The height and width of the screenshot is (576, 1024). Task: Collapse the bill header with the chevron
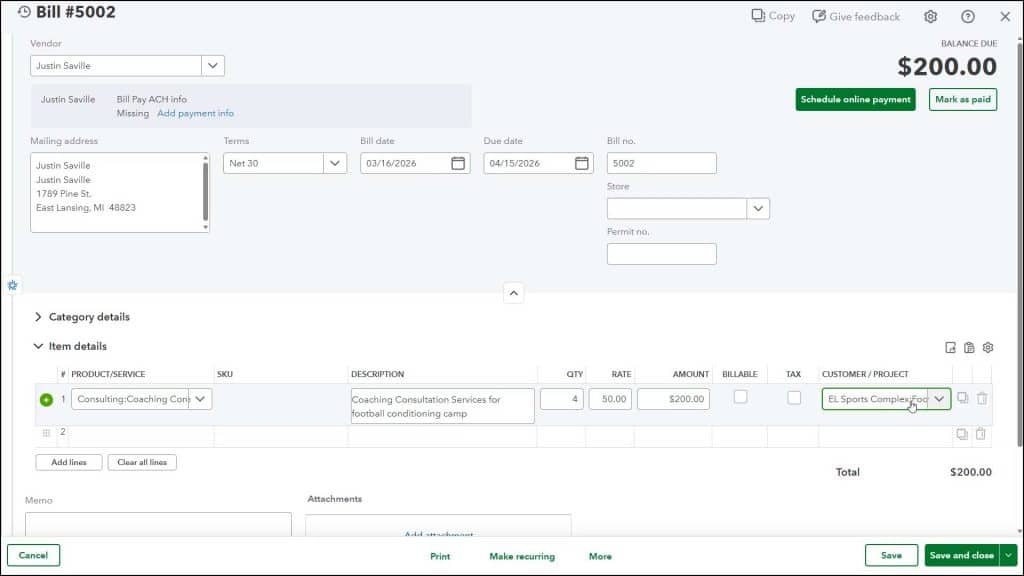[x=513, y=292]
